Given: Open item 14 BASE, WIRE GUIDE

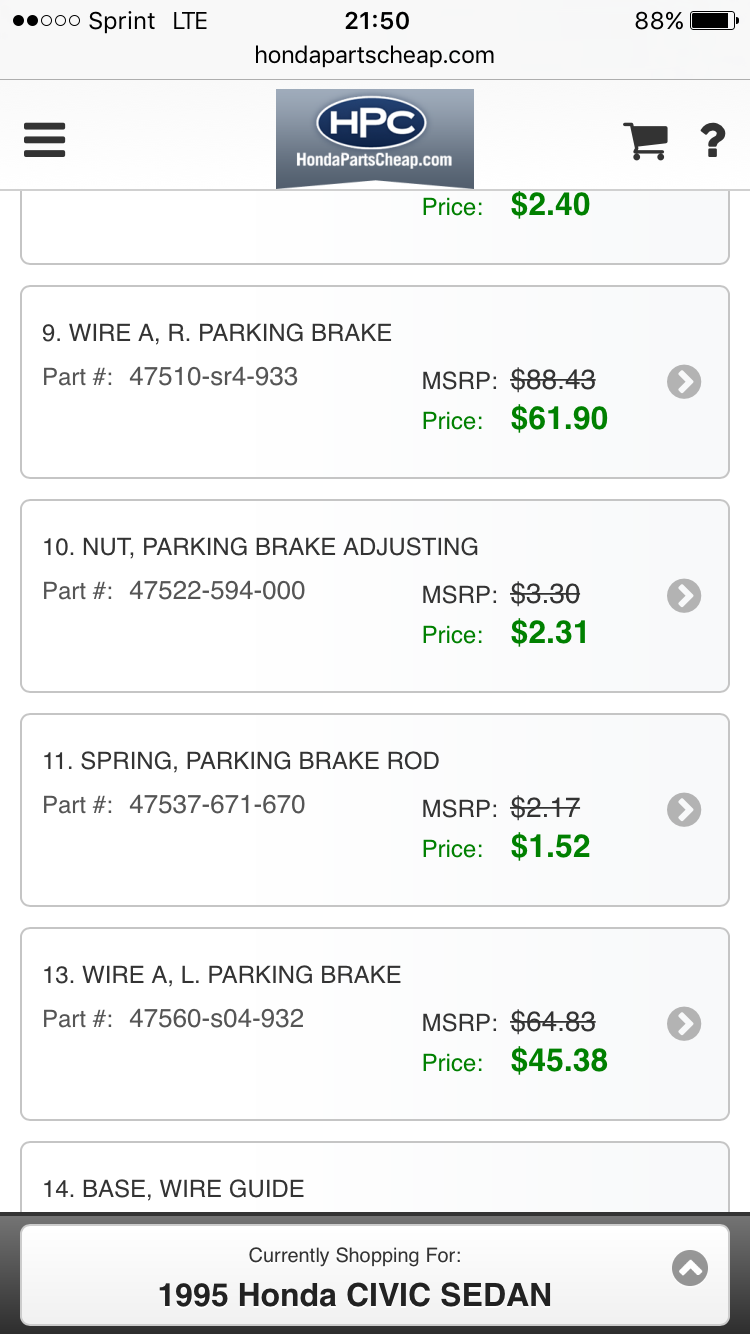Looking at the screenshot, I should [x=173, y=1189].
